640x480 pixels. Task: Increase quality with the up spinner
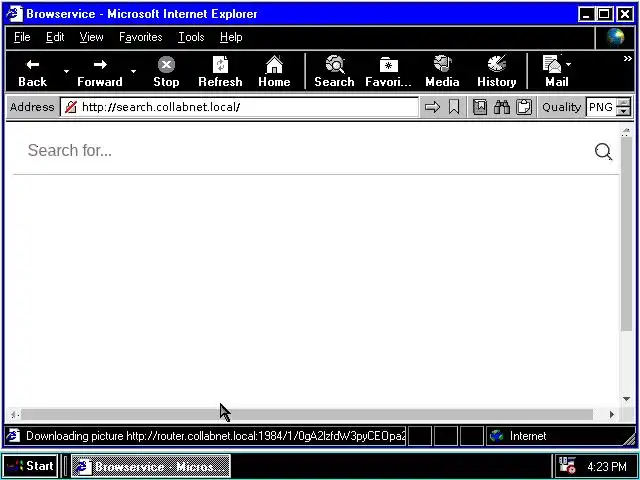click(623, 103)
